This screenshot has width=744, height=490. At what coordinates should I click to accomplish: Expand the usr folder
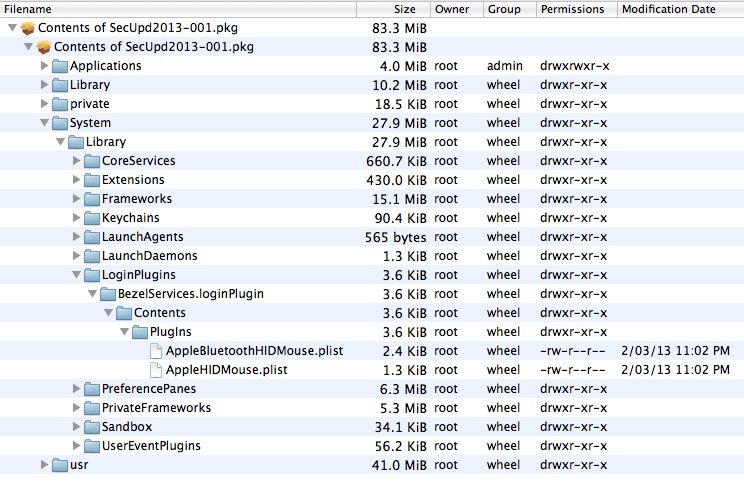45,464
